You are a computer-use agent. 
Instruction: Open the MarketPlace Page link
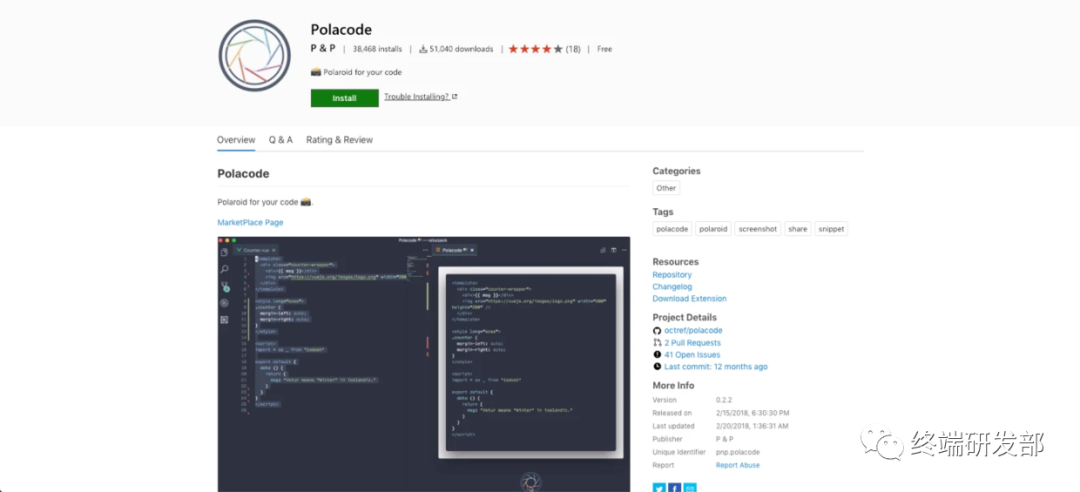[250, 222]
